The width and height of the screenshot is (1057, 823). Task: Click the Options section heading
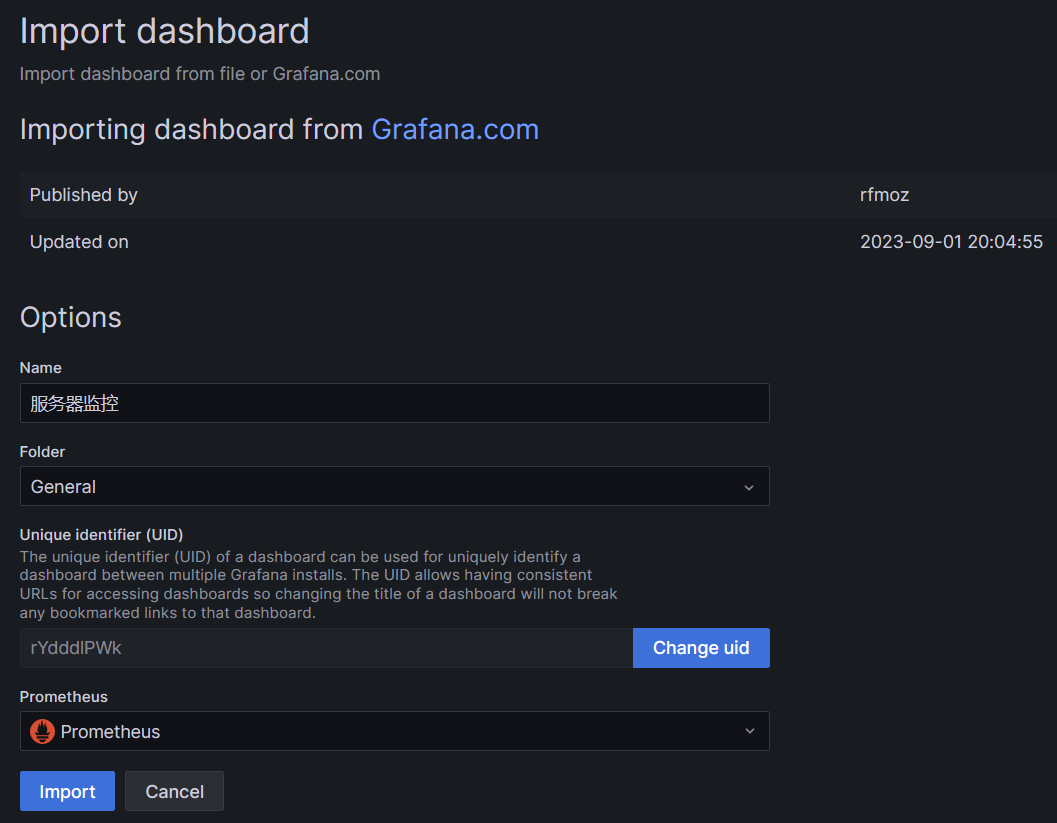(71, 317)
